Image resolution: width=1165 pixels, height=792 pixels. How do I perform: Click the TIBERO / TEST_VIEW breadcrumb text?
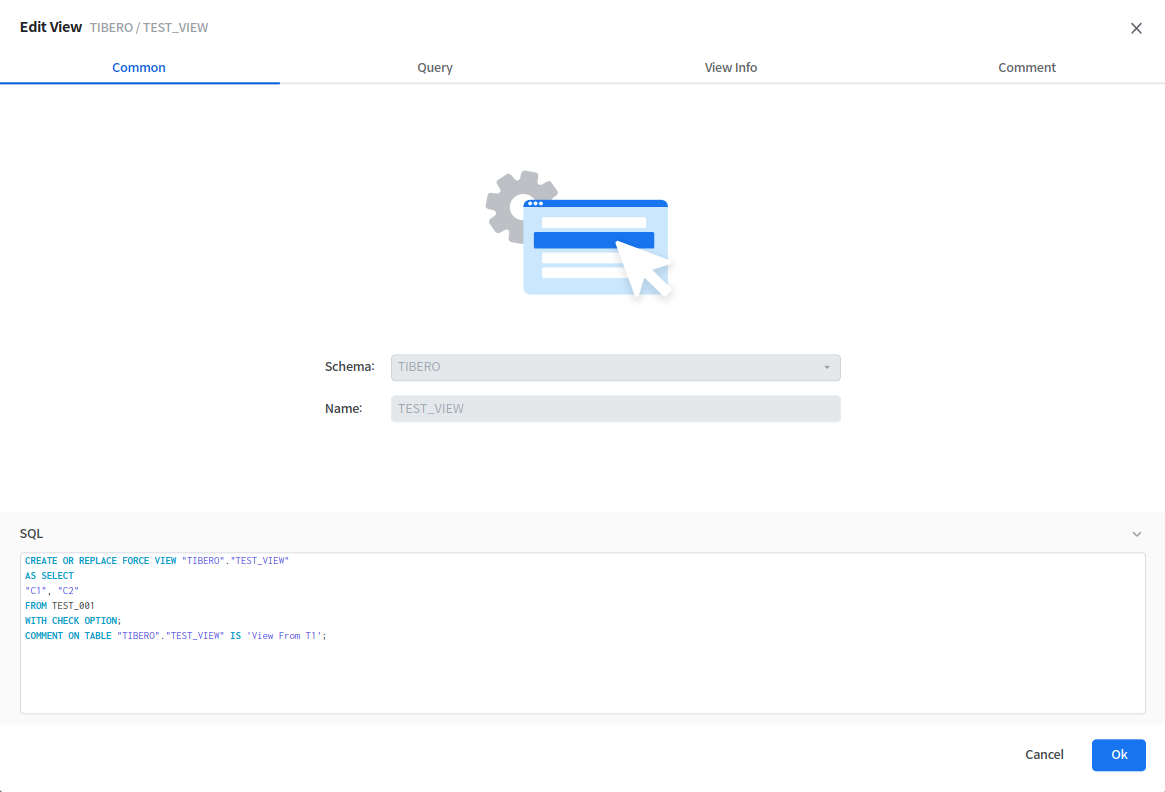[149, 28]
